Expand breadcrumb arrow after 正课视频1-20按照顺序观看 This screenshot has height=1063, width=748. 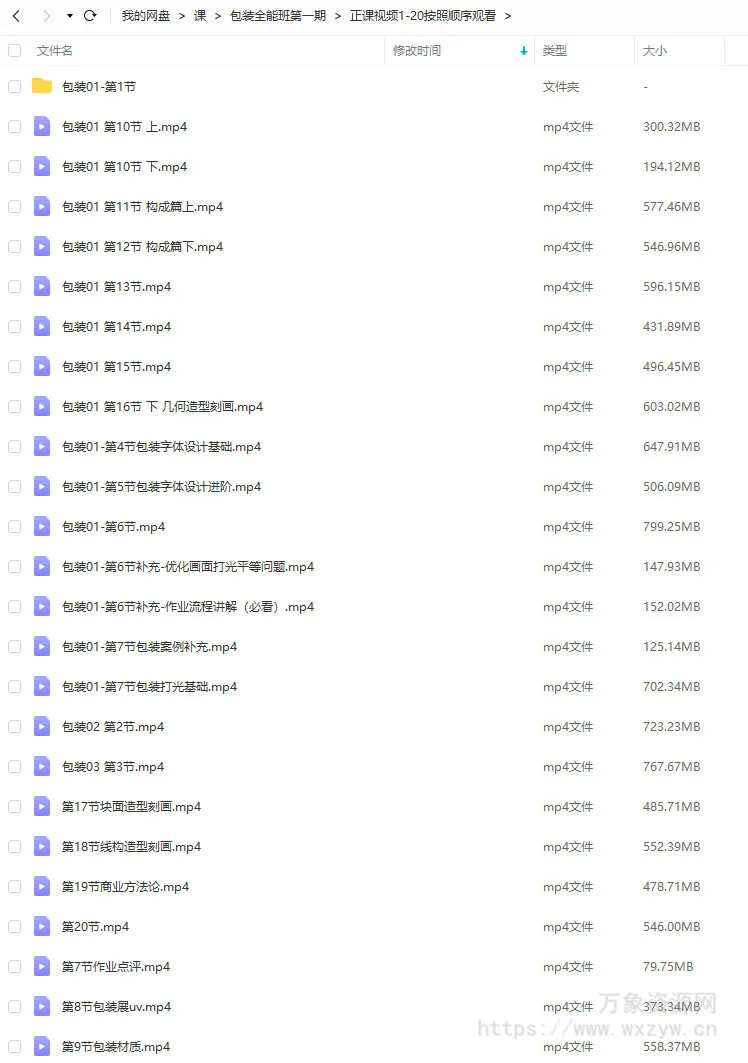point(508,16)
